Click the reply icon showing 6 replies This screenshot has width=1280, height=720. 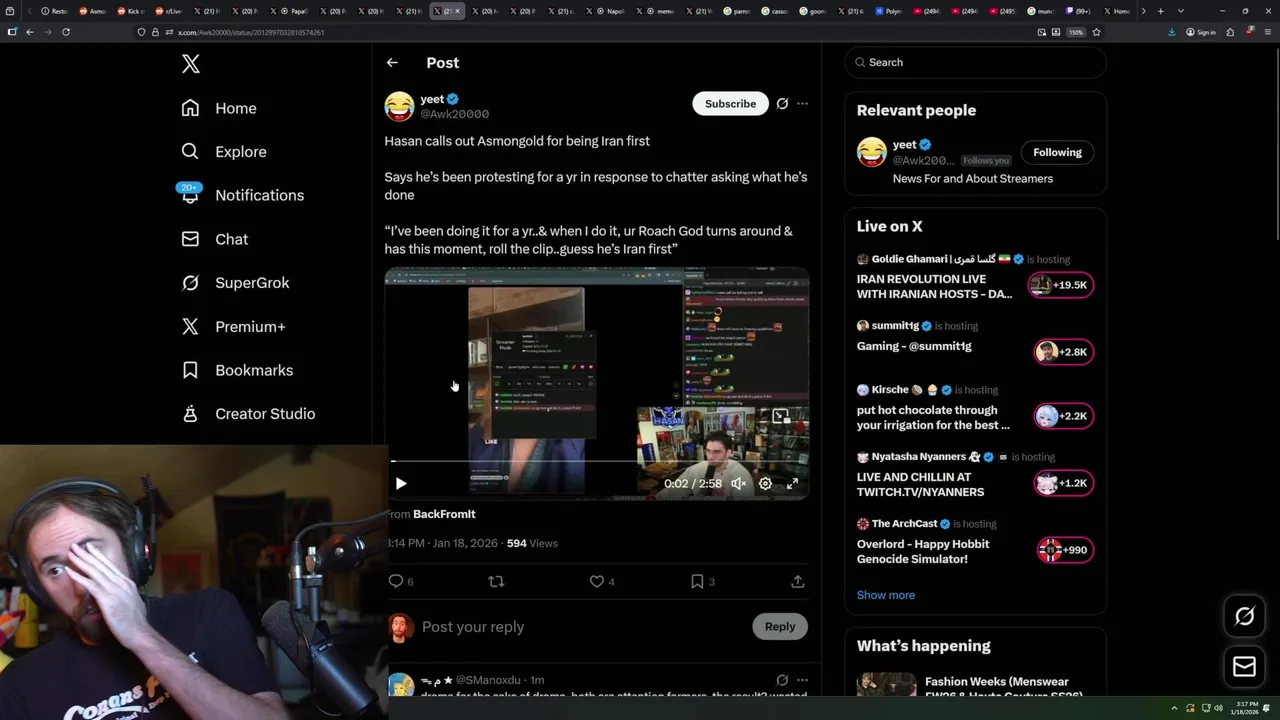(x=401, y=581)
